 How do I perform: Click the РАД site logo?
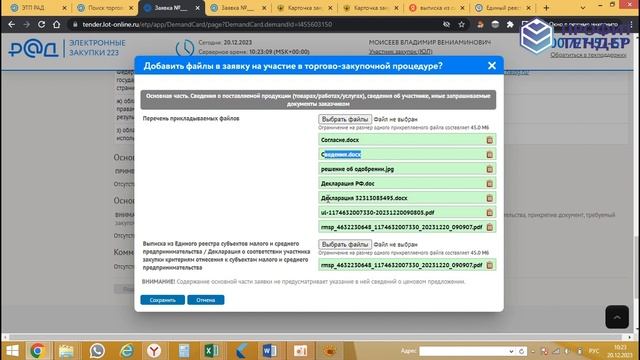pyautogui.click(x=33, y=49)
